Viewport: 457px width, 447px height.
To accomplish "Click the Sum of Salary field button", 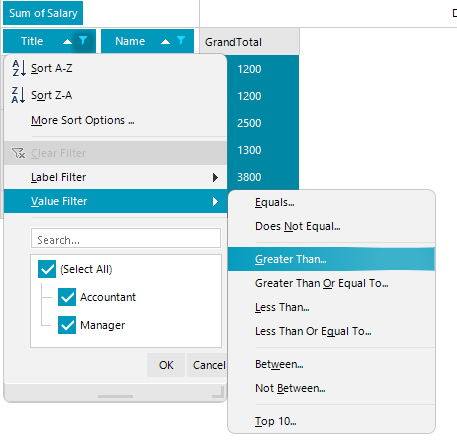I will [43, 13].
